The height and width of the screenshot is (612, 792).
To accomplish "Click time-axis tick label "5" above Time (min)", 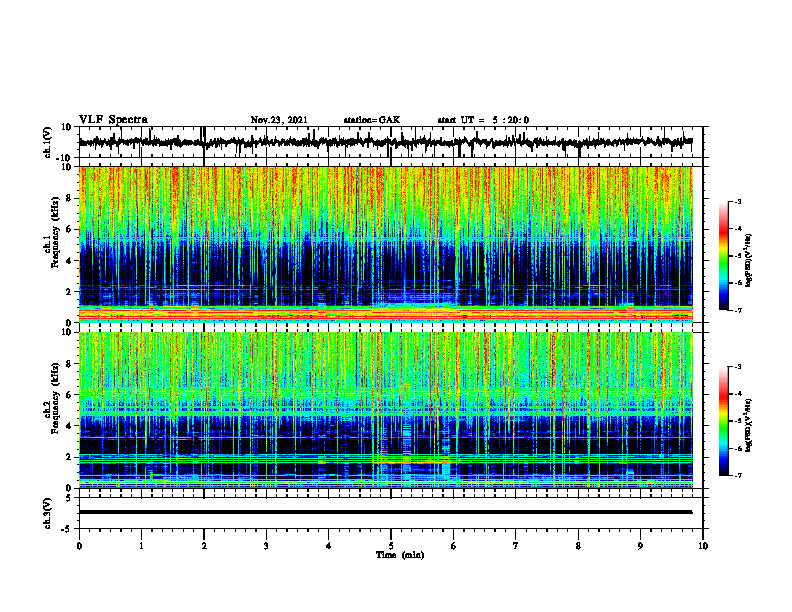I will click(x=391, y=546).
